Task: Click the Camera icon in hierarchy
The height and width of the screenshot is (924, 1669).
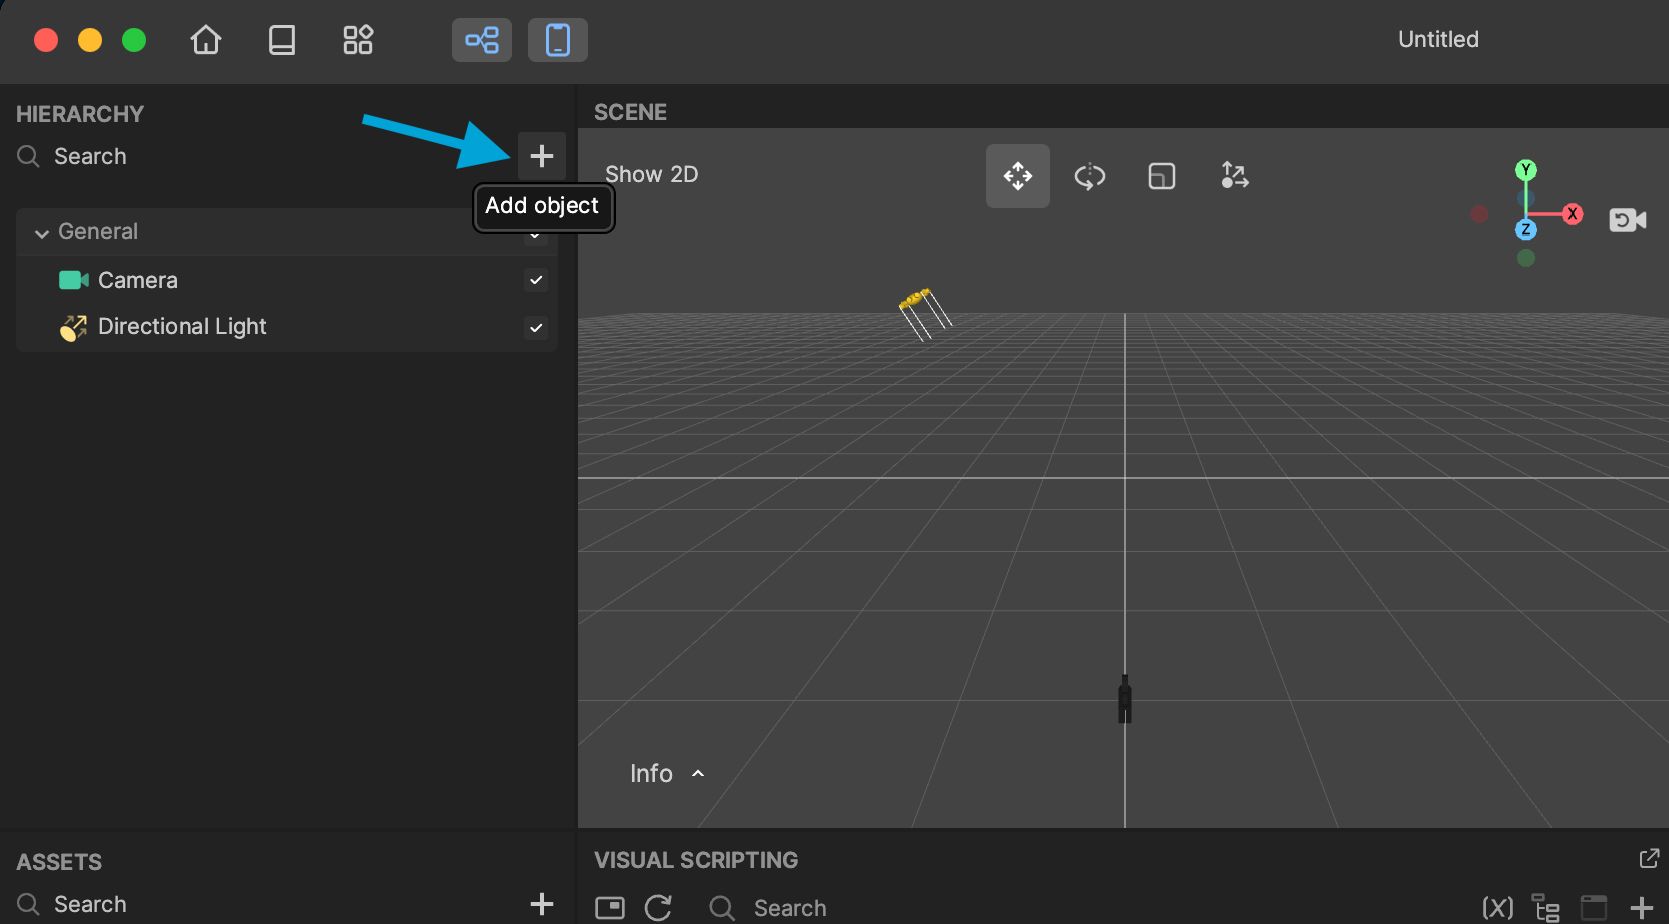Action: coord(73,280)
